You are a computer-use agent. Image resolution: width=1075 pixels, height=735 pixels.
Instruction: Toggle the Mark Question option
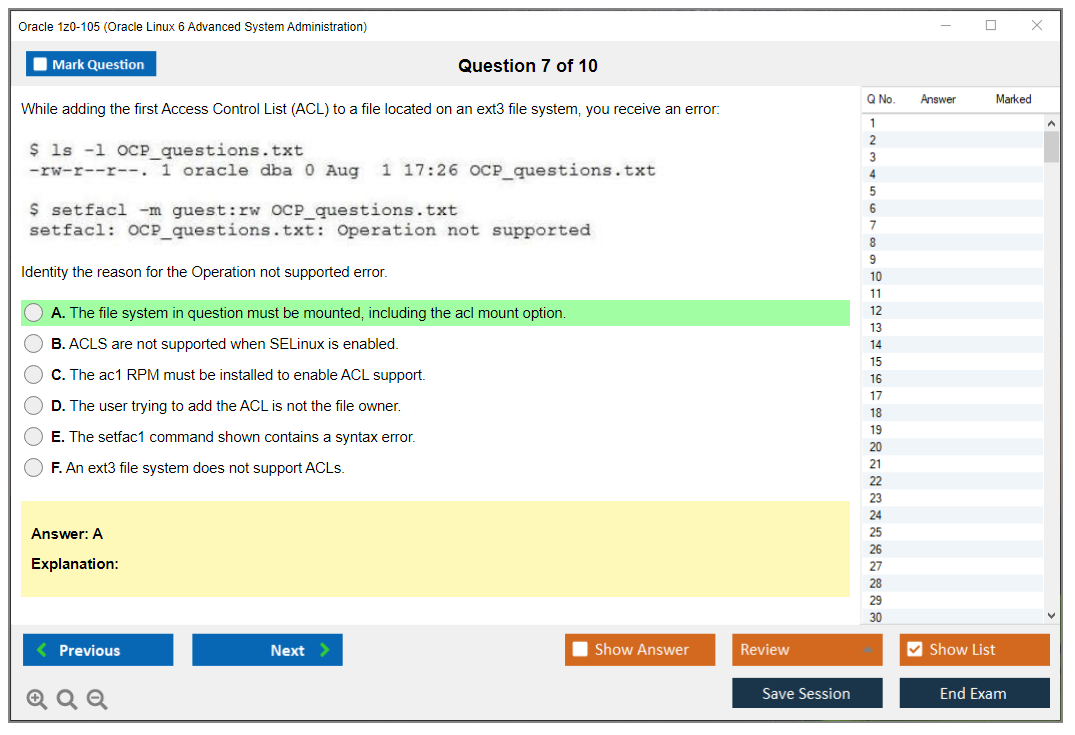click(x=90, y=63)
